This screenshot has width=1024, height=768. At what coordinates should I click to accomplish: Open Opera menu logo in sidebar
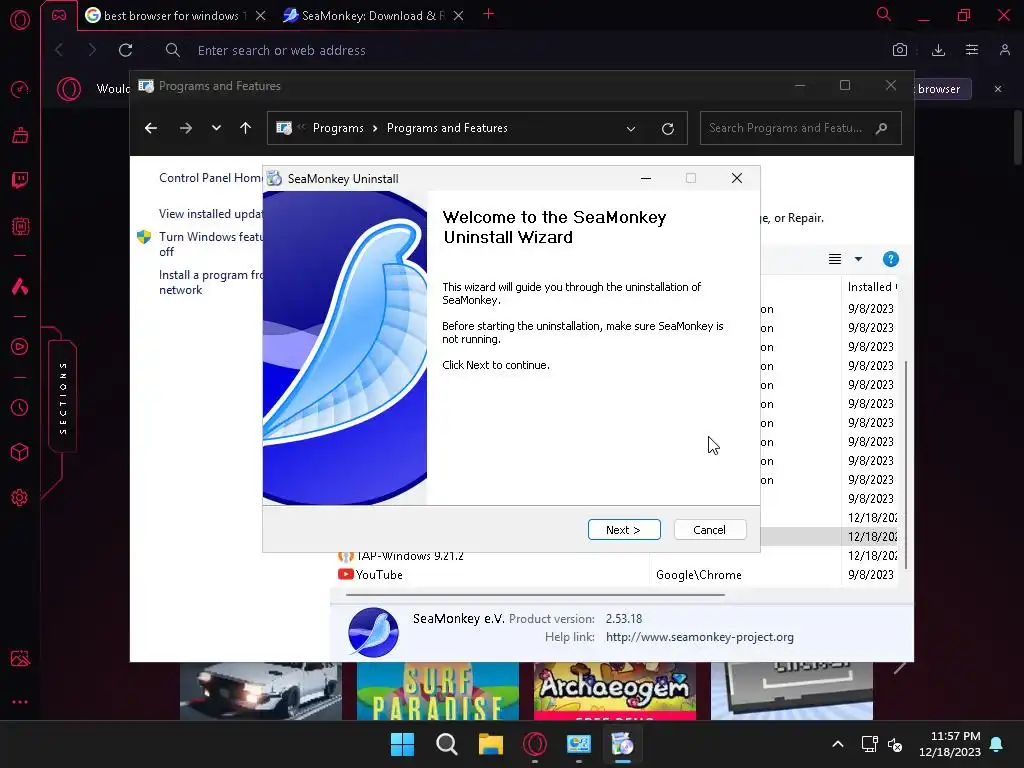pos(20,20)
